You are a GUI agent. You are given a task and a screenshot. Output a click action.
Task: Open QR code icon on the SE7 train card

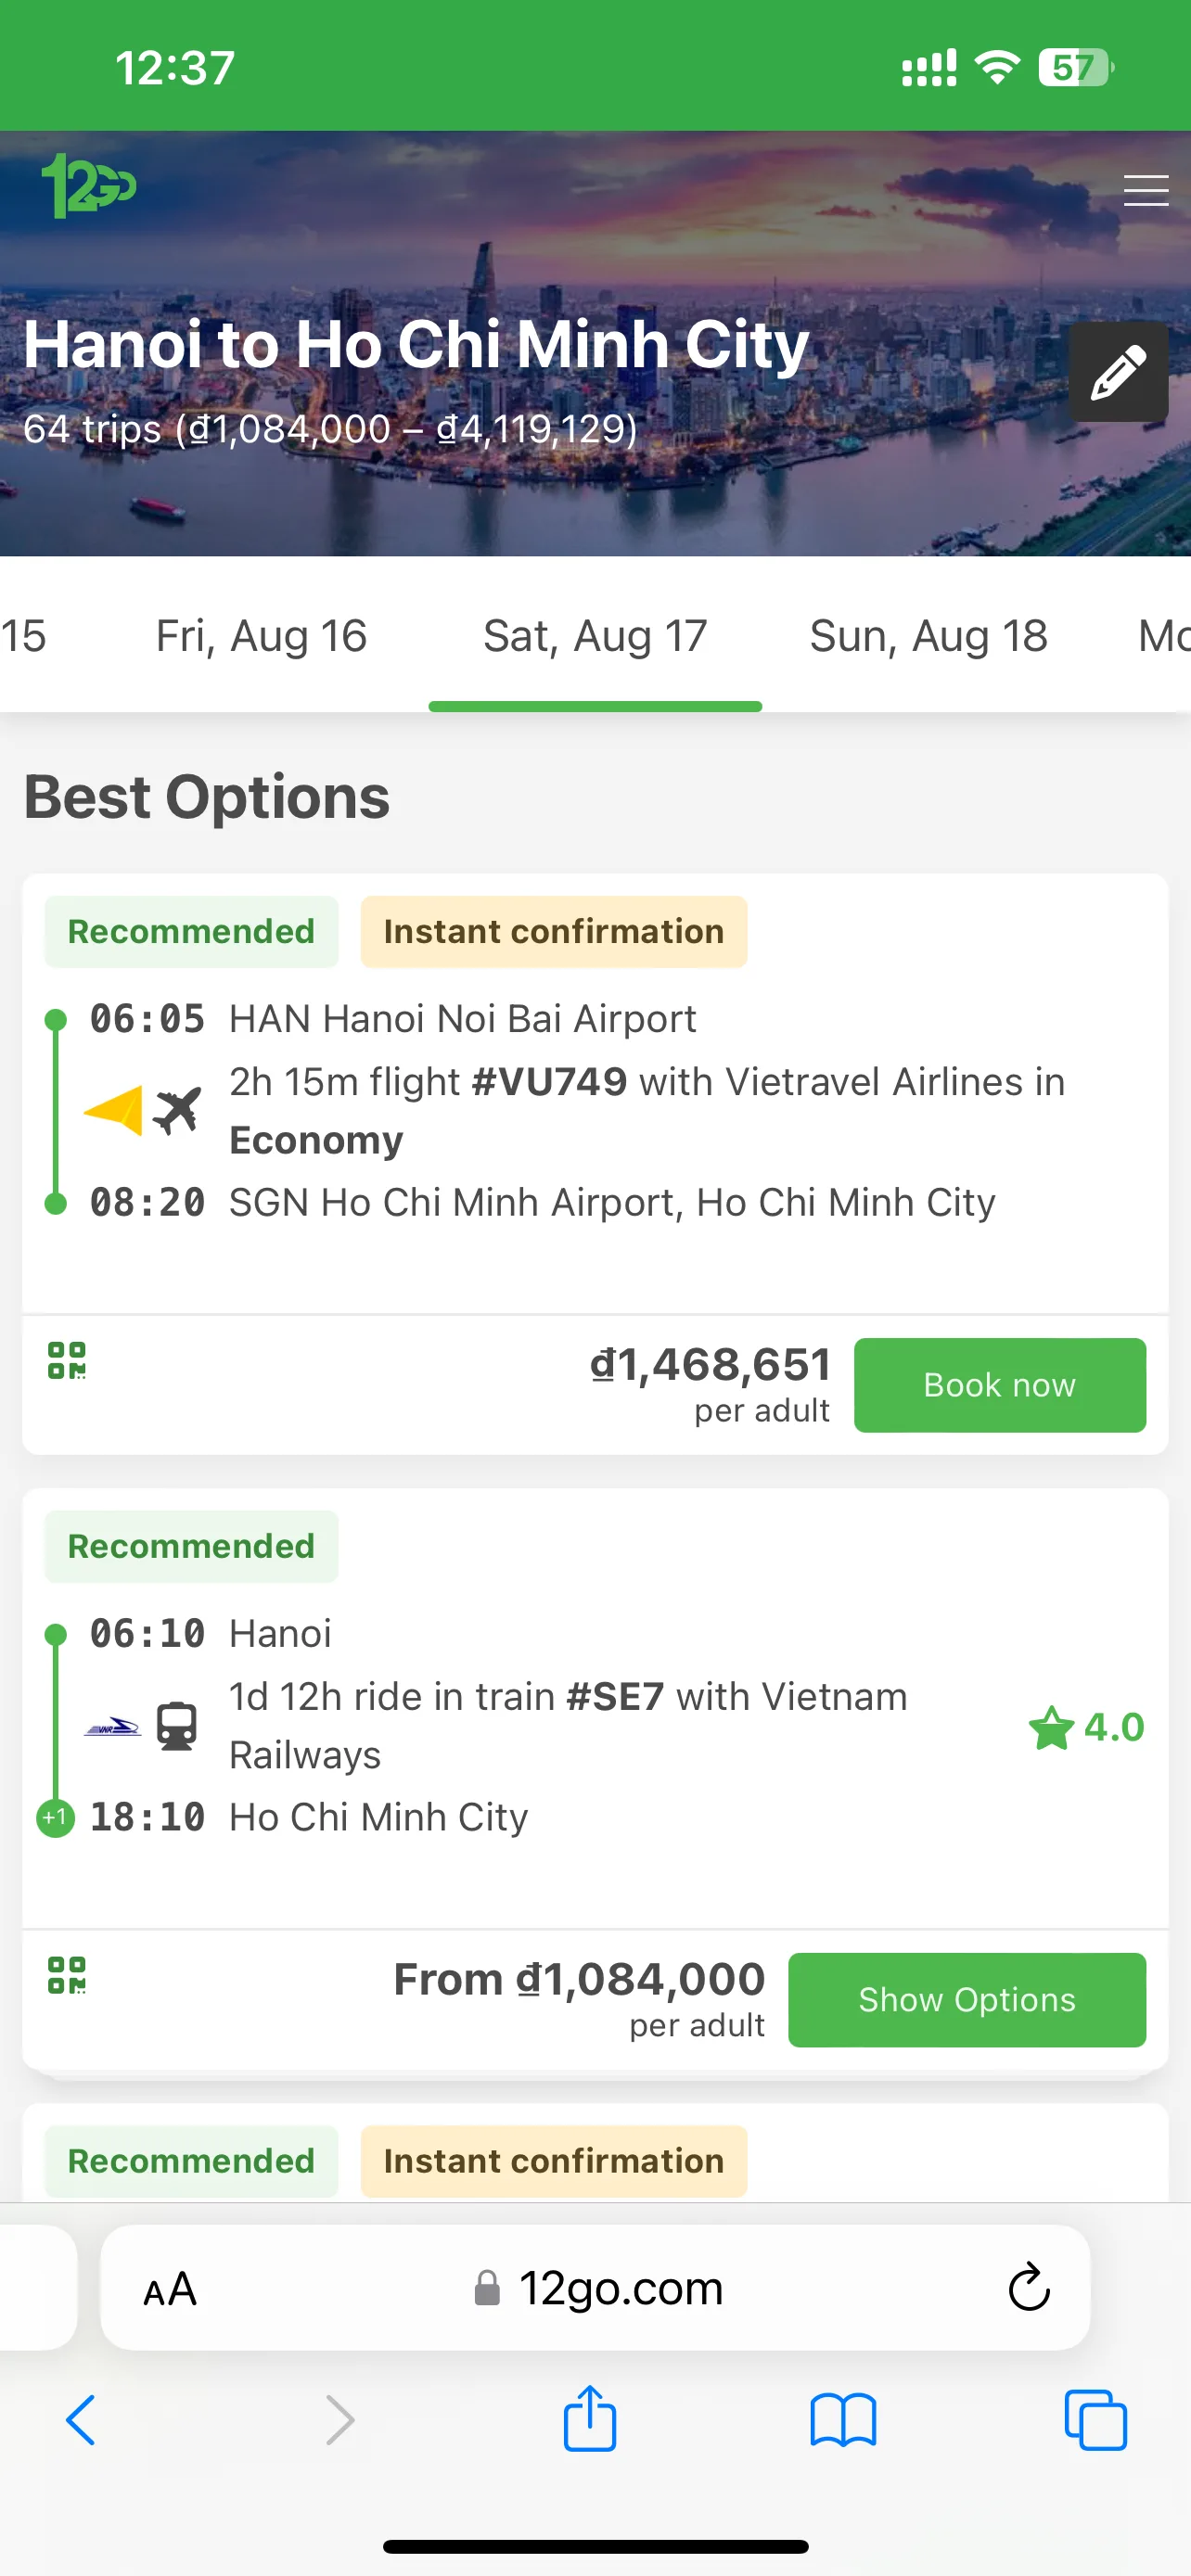67,1975
